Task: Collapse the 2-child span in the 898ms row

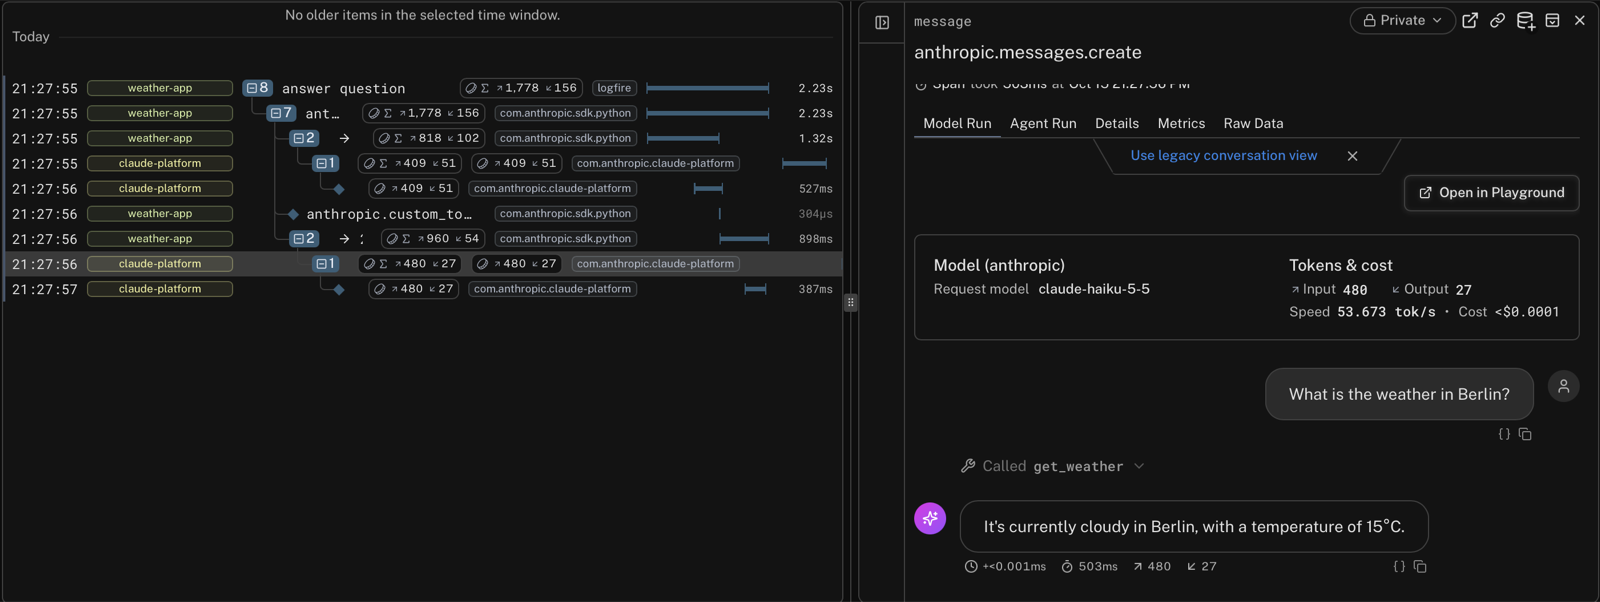Action: pos(304,238)
